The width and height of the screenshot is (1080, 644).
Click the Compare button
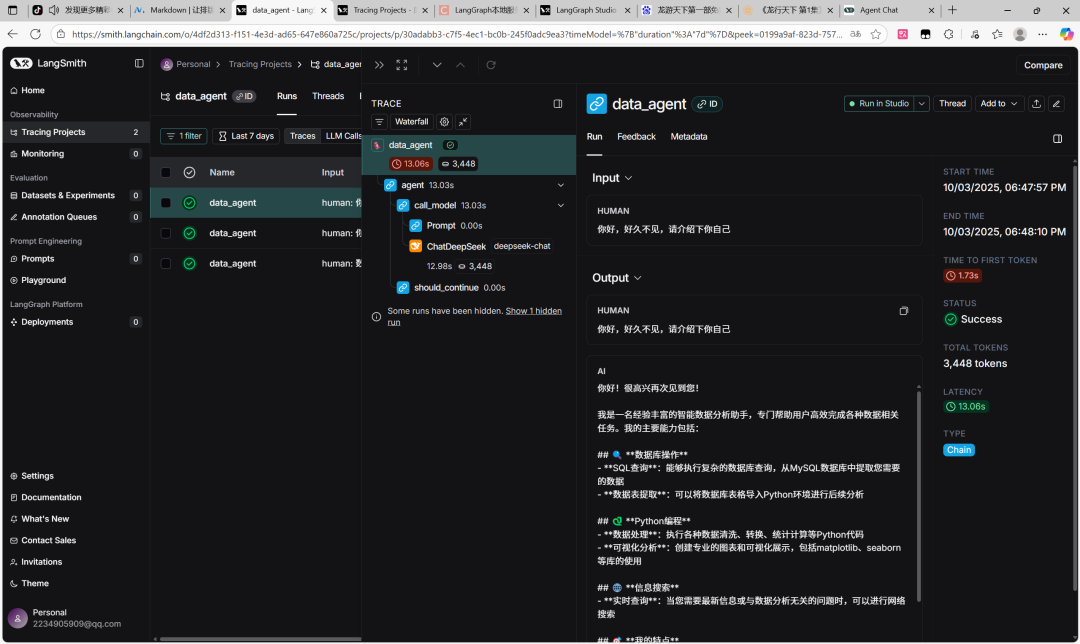tap(1043, 65)
